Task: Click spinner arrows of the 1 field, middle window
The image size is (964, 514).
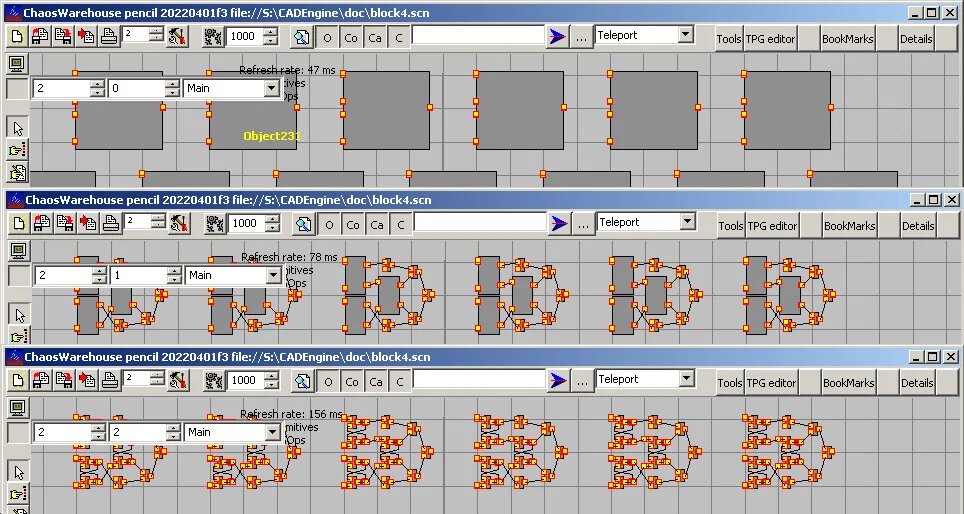Action: click(x=174, y=275)
